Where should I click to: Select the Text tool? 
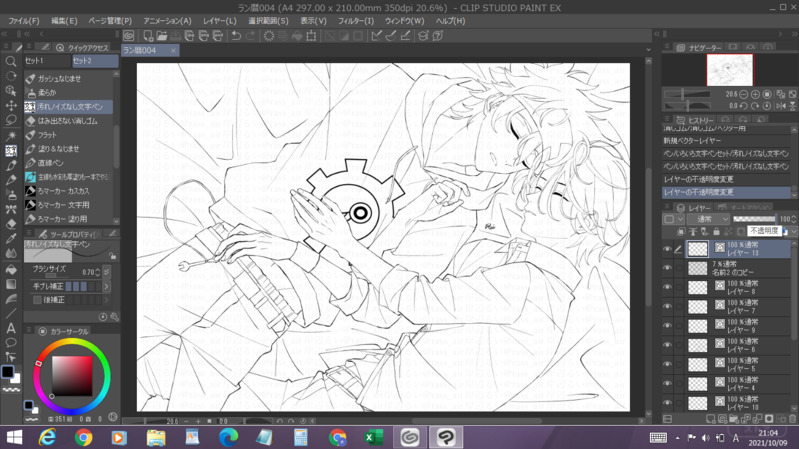[11, 328]
